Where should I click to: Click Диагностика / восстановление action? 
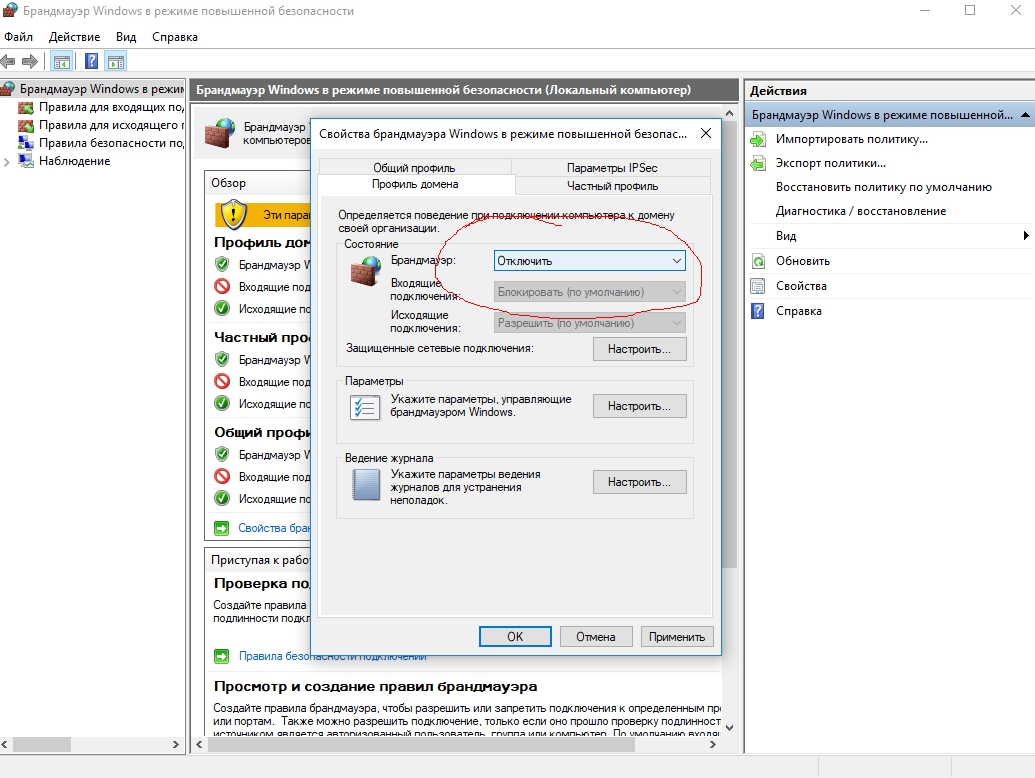(861, 211)
